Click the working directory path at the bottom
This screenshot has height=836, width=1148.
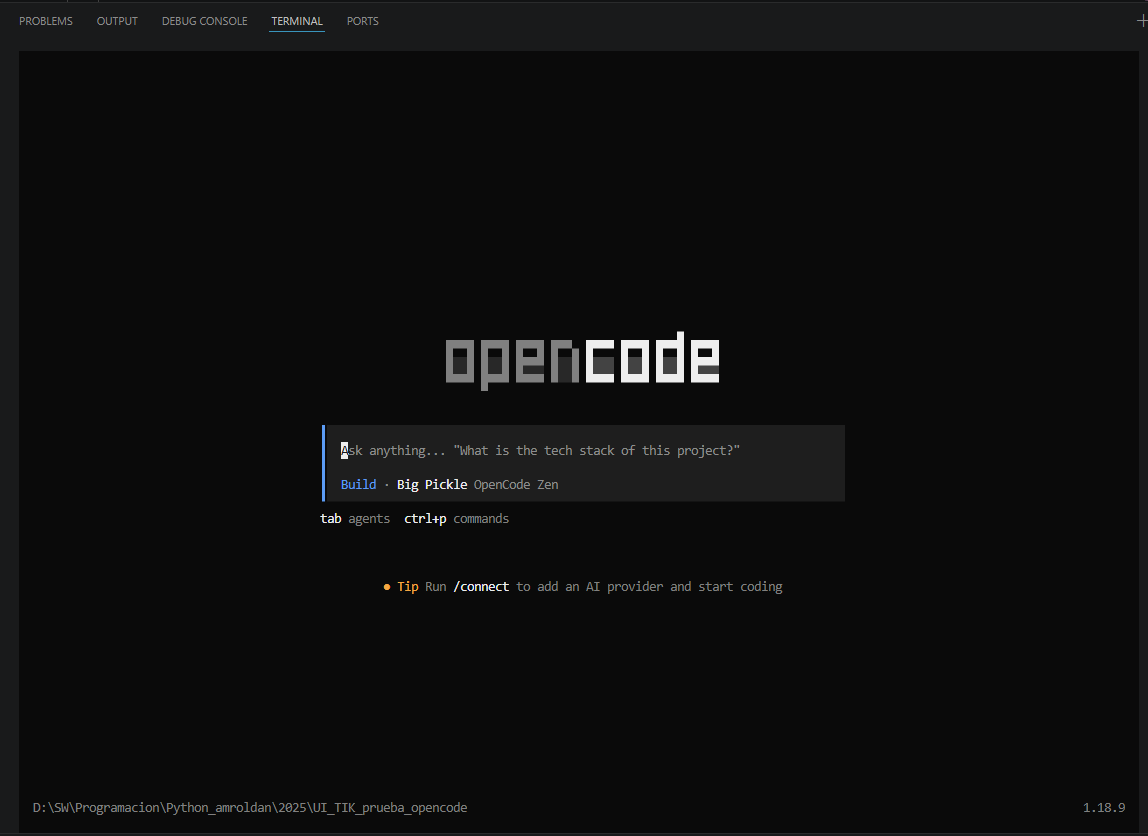pos(250,807)
